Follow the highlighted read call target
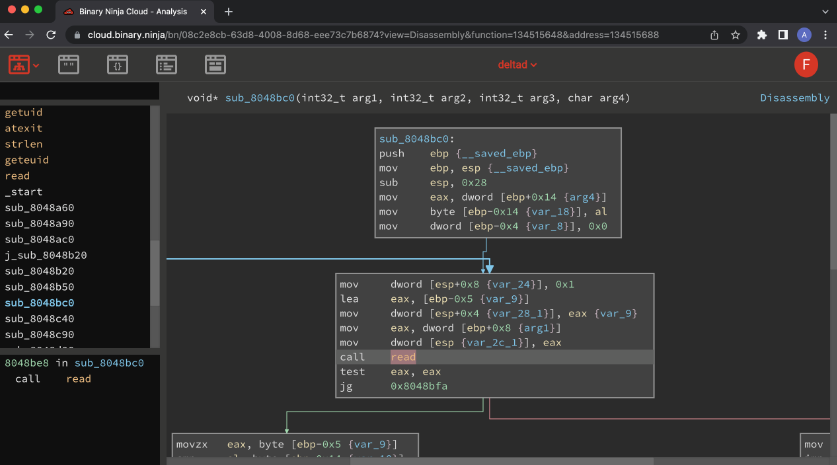The height and width of the screenshot is (465, 837). point(403,357)
